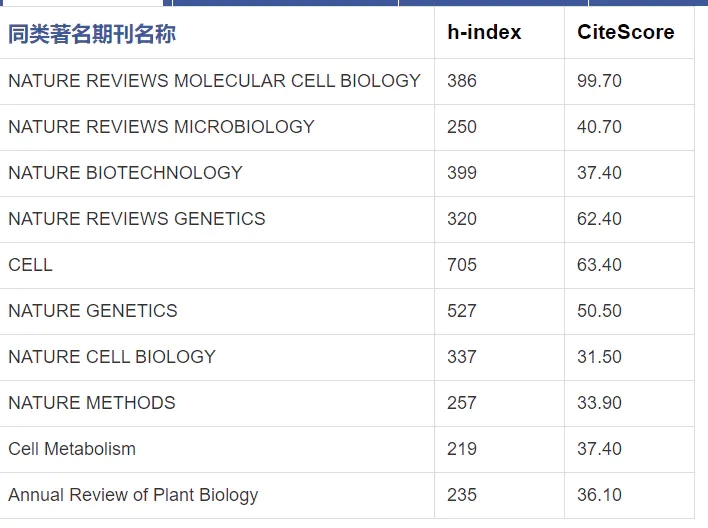Click the CiteScore value 36.10

click(x=599, y=495)
